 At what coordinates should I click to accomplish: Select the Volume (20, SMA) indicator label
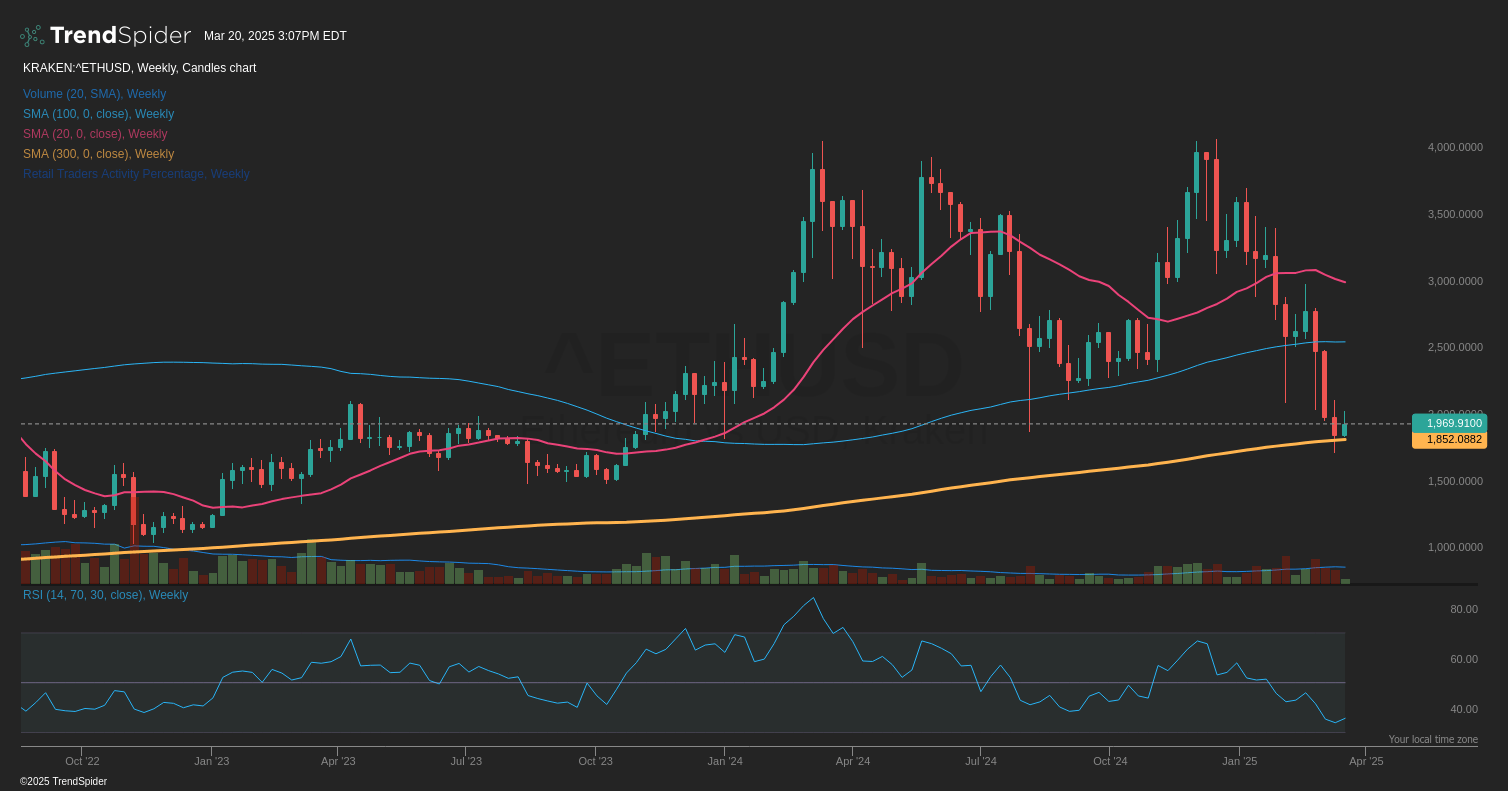click(94, 93)
